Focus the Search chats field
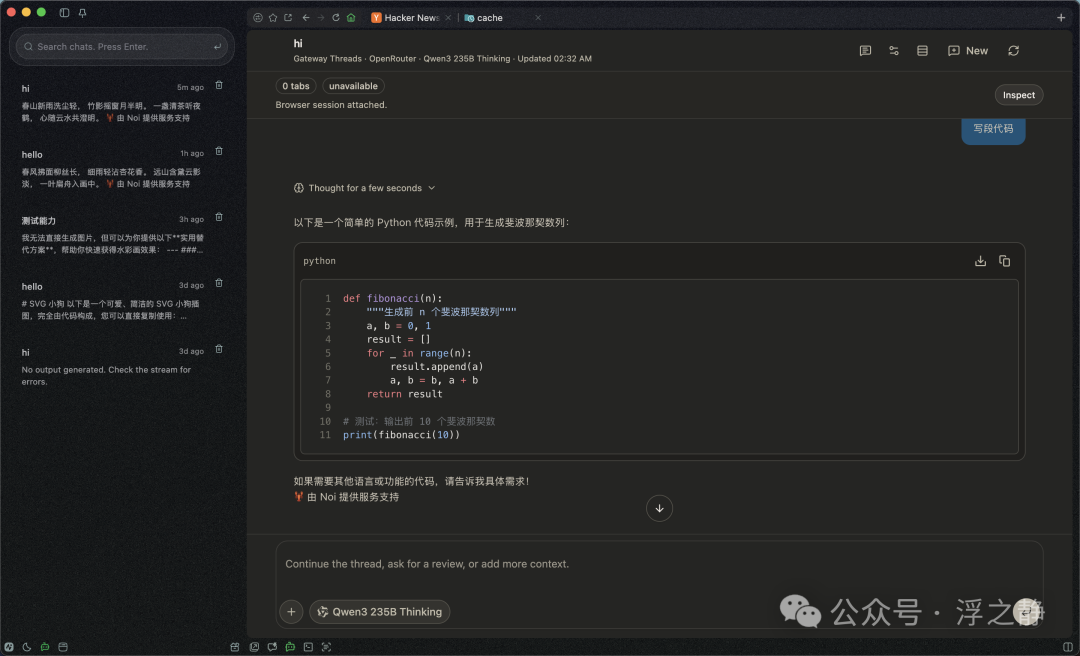Viewport: 1080px width, 656px height. (x=123, y=47)
